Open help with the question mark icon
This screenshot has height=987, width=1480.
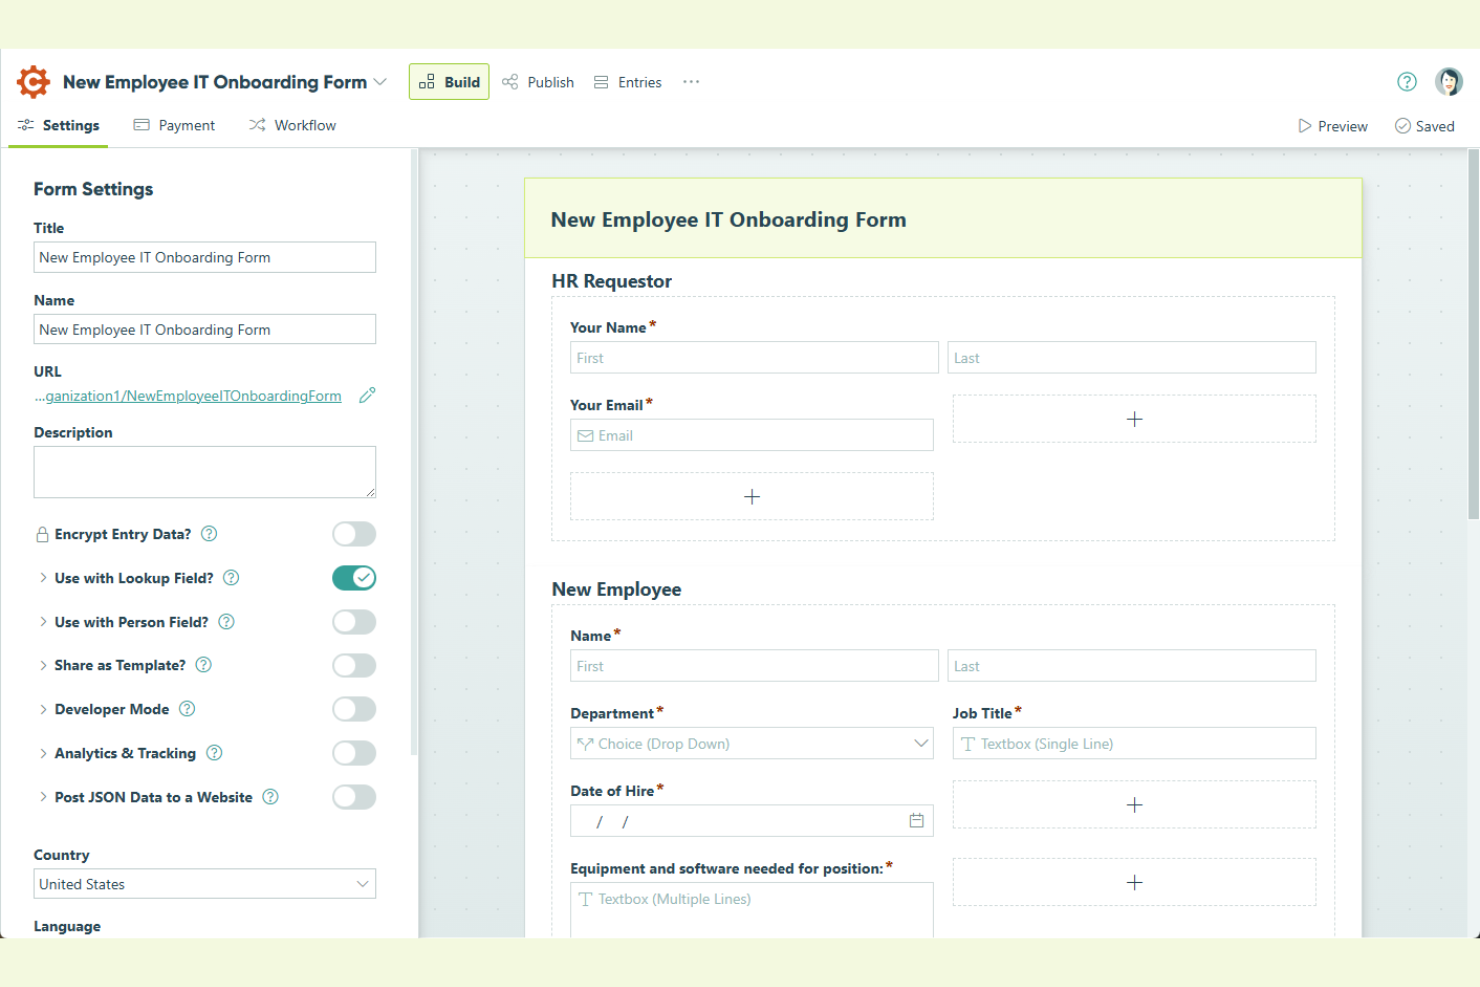(1406, 81)
